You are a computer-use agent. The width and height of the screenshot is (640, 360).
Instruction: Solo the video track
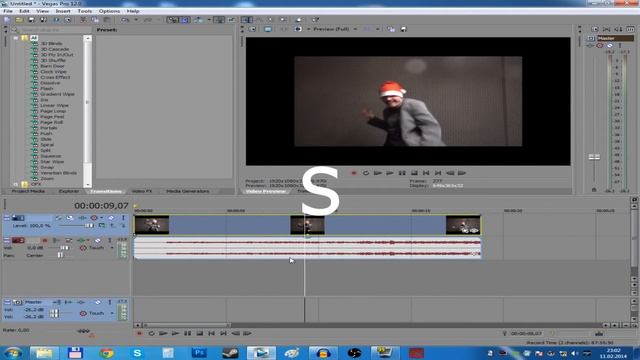(123, 218)
